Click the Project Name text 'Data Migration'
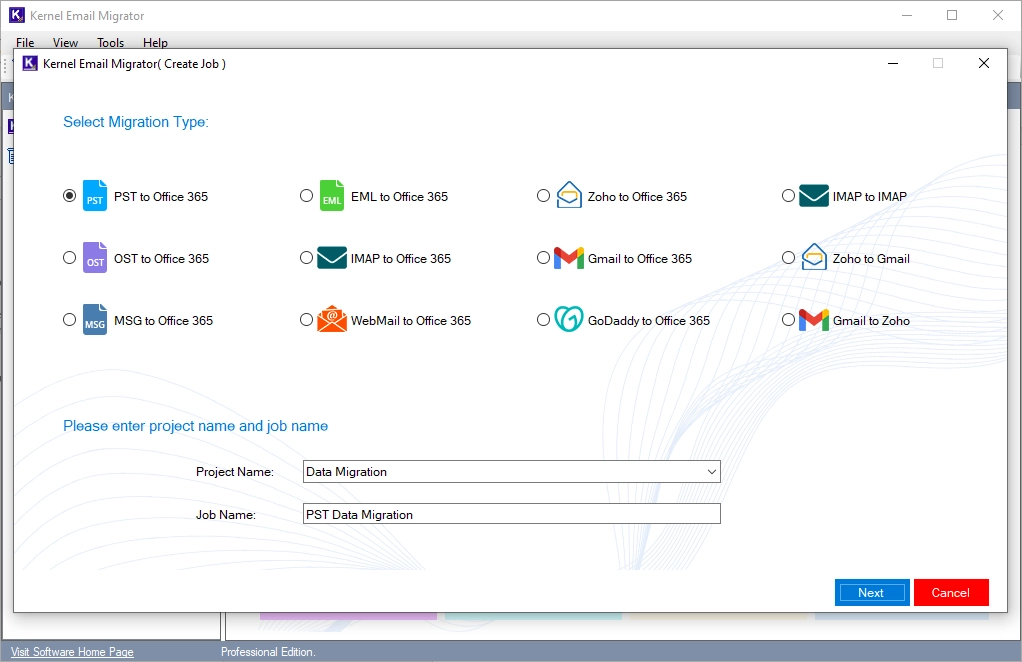The width and height of the screenshot is (1022, 662). pyautogui.click(x=346, y=472)
